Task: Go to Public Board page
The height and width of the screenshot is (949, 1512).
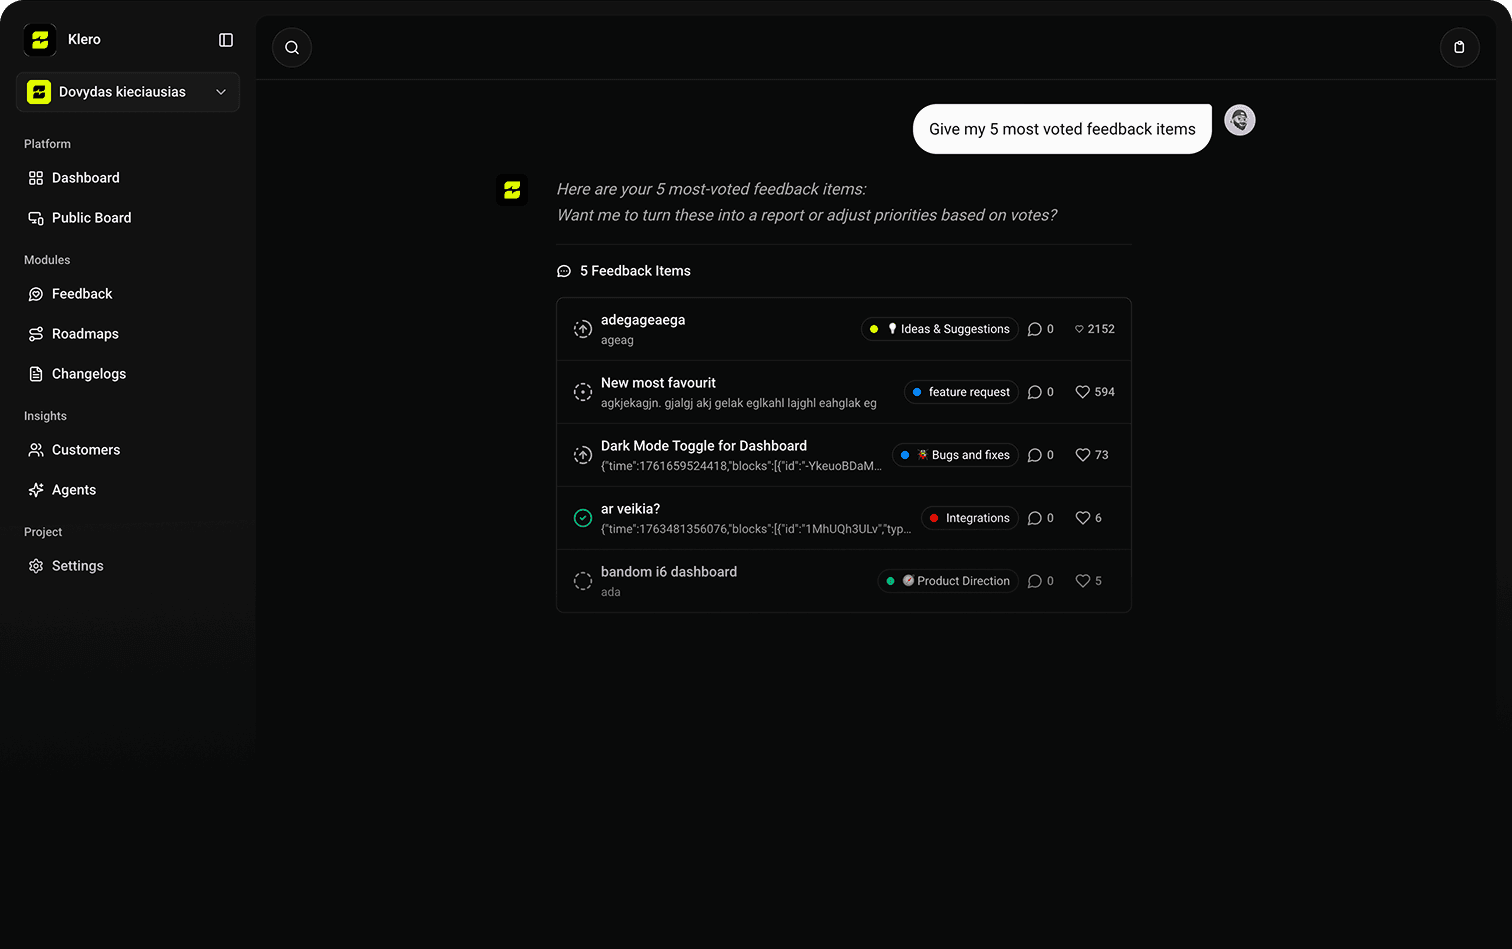Action: pos(91,218)
